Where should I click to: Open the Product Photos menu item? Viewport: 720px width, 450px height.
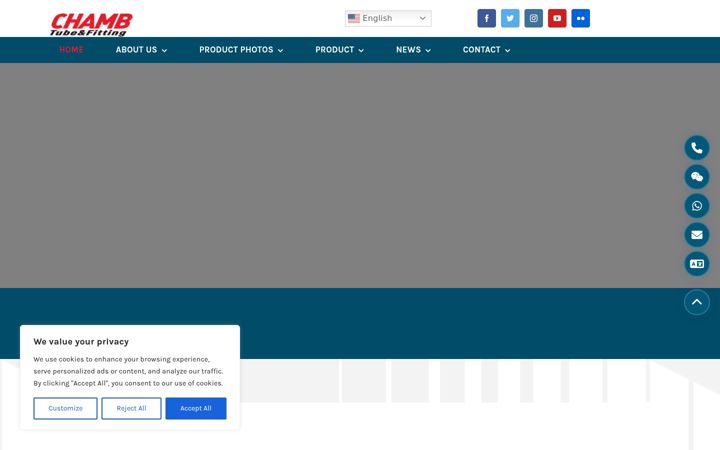236,50
